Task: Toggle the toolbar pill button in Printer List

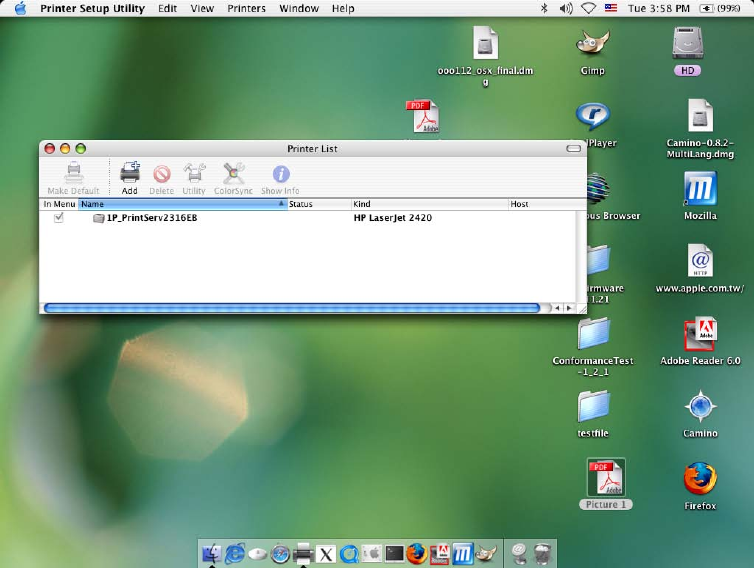Action: [573, 149]
